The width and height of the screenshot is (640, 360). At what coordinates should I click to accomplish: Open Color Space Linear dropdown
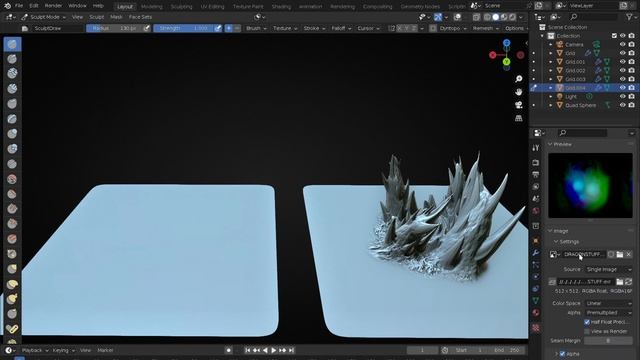click(608, 303)
